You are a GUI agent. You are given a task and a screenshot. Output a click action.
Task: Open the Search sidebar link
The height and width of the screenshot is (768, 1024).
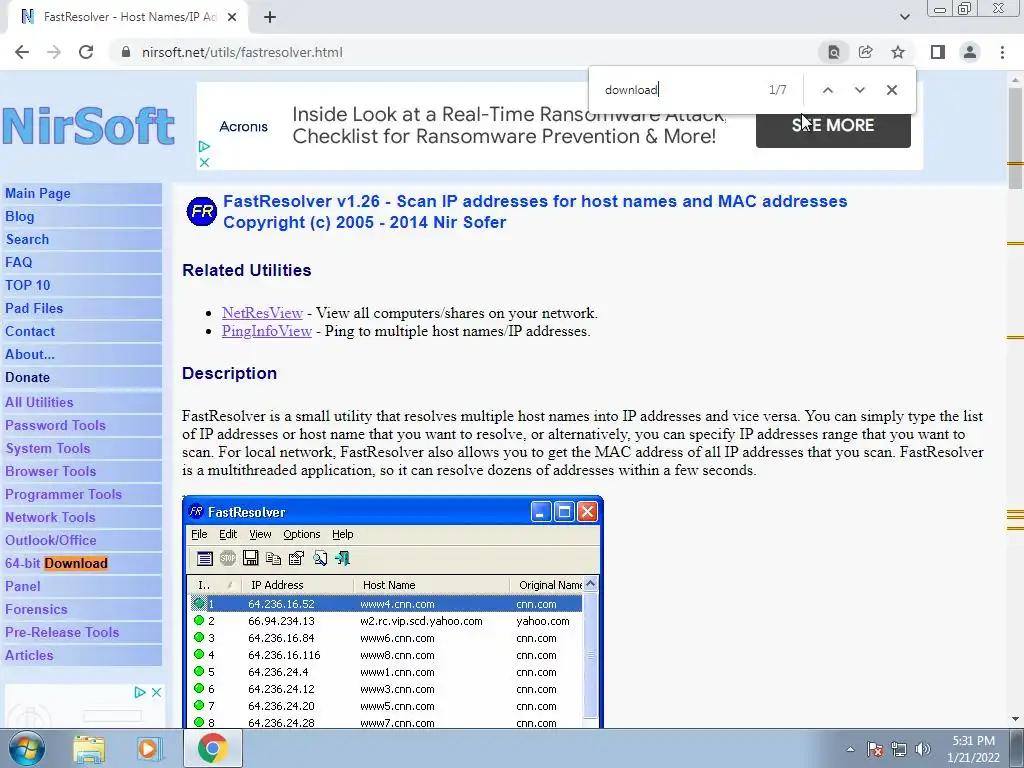27,239
